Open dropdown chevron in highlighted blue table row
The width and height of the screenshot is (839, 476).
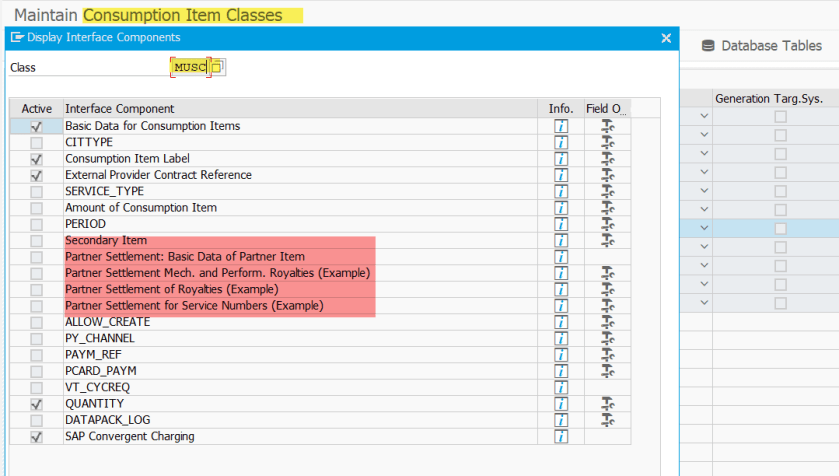704,228
